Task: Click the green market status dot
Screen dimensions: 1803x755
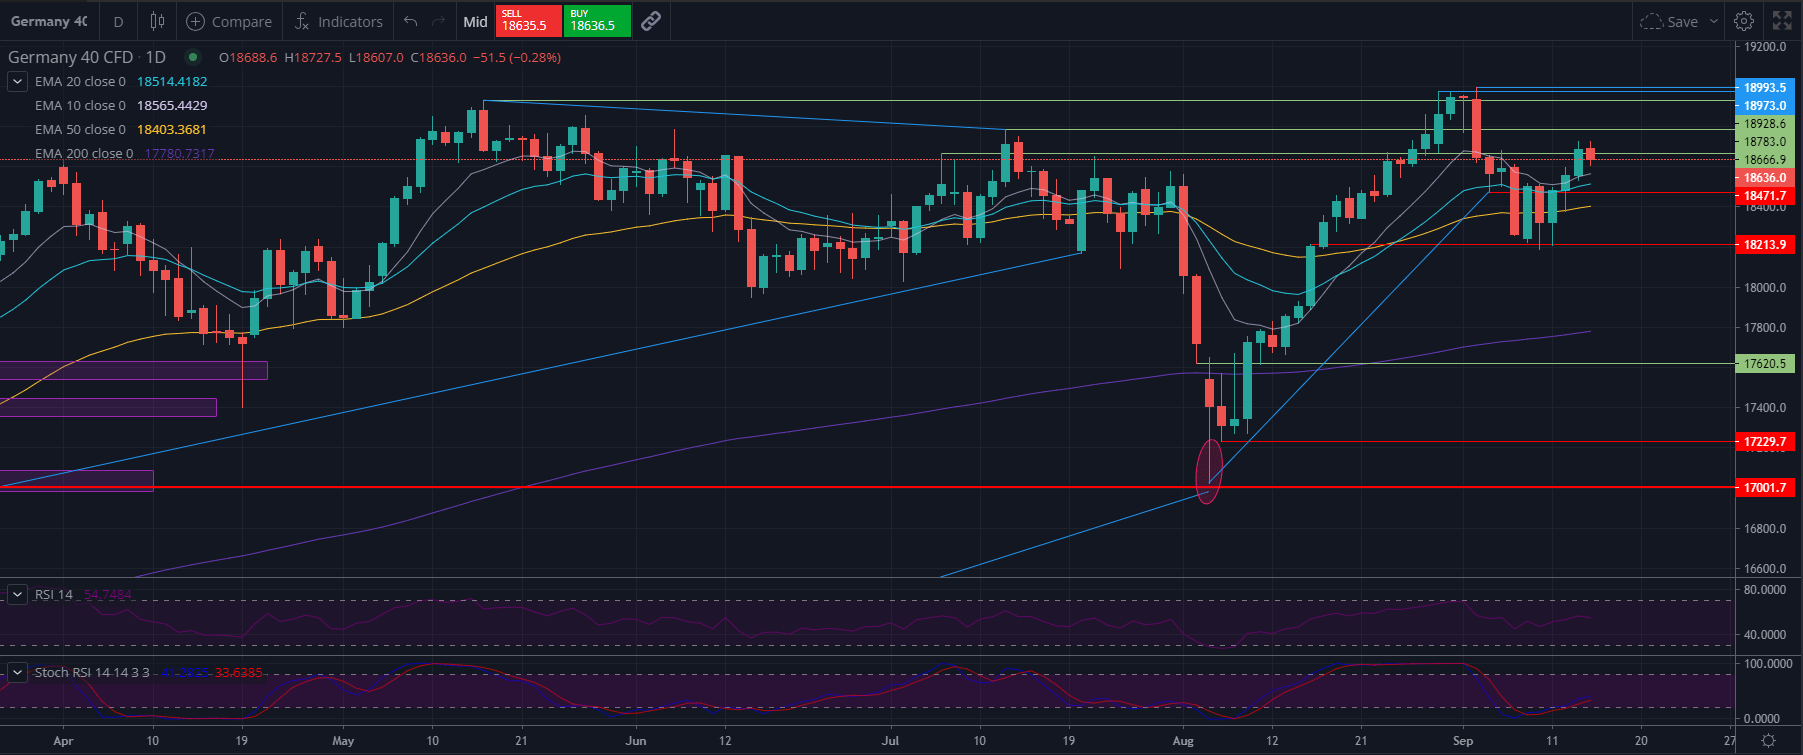Action: (x=193, y=57)
